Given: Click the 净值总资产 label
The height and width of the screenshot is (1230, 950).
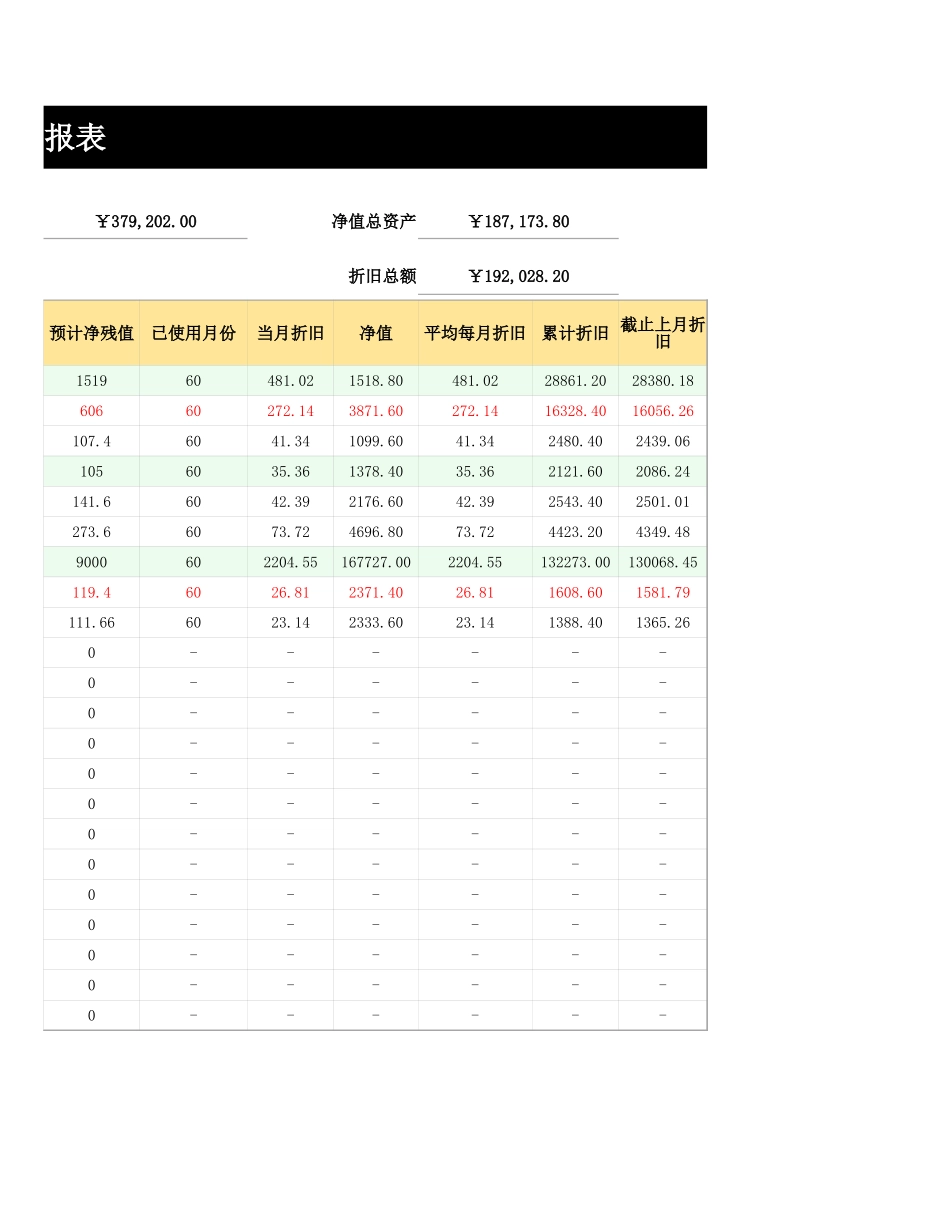Looking at the screenshot, I should tap(374, 222).
